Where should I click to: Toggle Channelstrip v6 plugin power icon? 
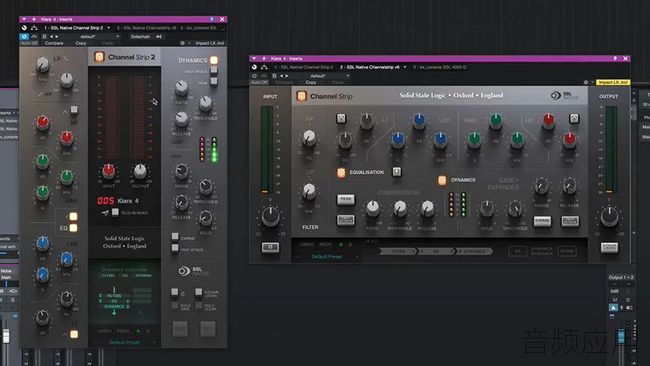click(x=301, y=96)
